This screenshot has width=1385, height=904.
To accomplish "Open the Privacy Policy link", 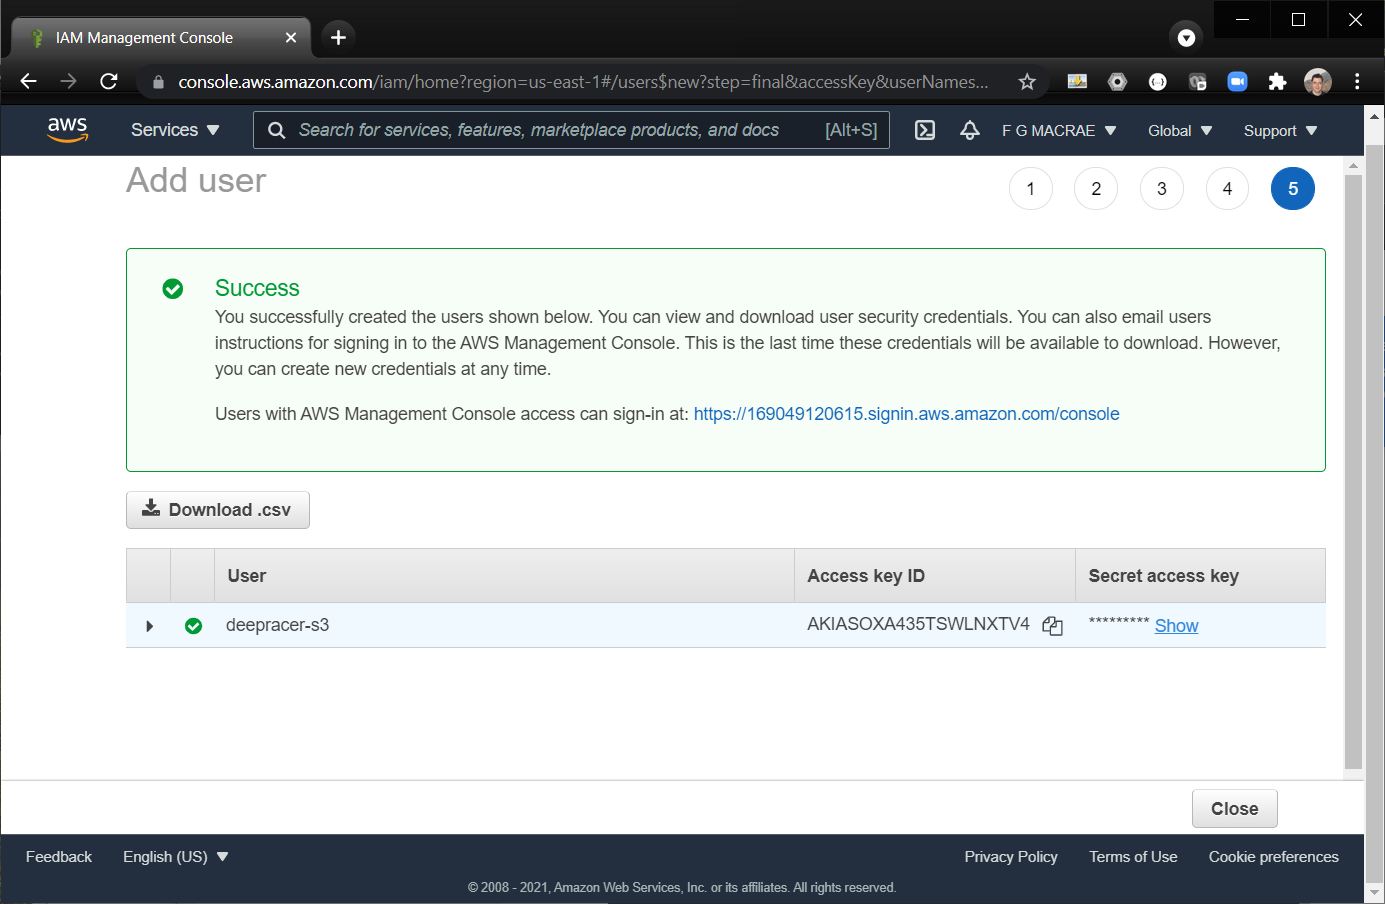I will (1011, 857).
